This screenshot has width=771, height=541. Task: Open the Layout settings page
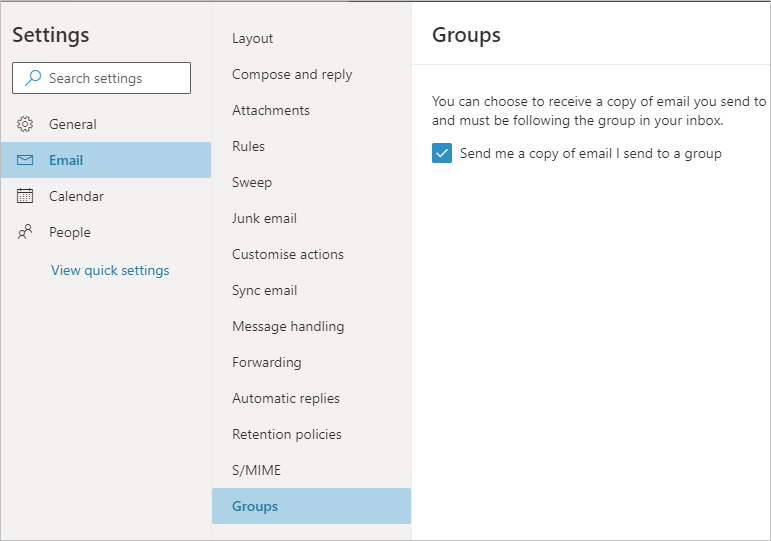click(x=252, y=38)
